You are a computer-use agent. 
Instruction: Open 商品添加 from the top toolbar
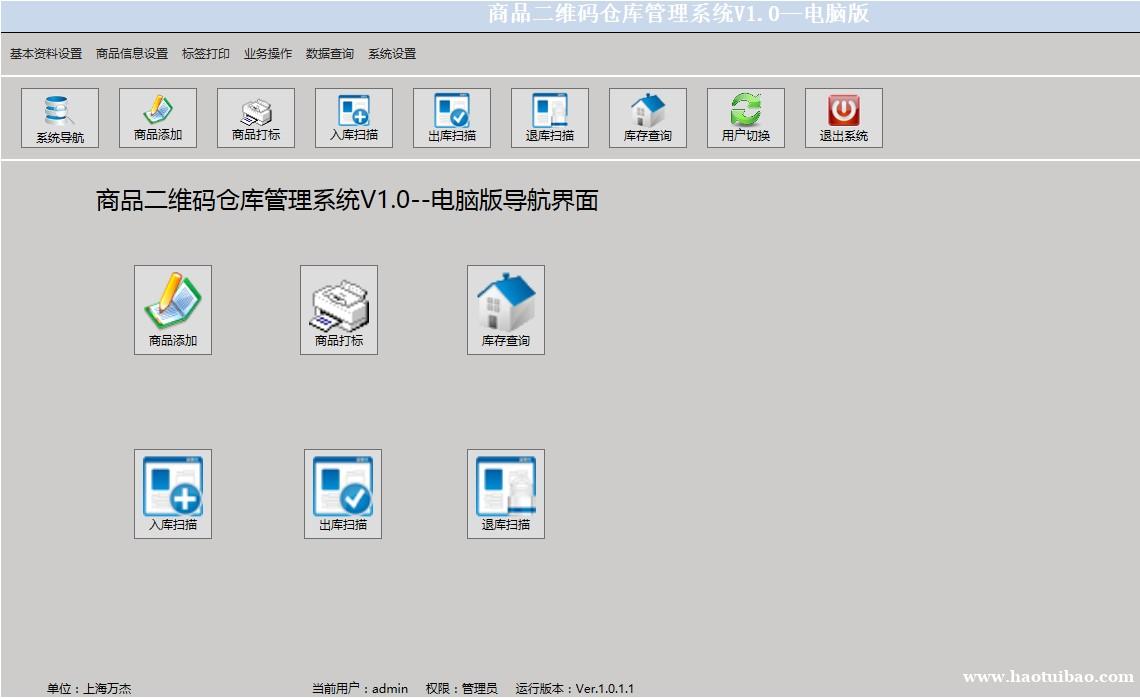pos(158,118)
